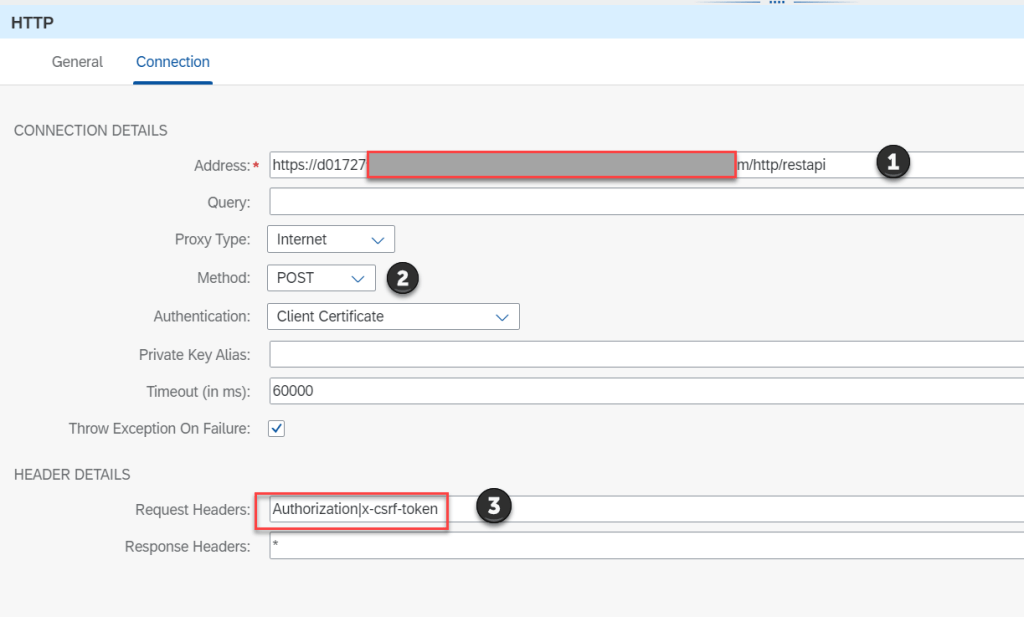1024x617 pixels.
Task: Open the Proxy Type dropdown showing Internet
Action: coord(331,240)
